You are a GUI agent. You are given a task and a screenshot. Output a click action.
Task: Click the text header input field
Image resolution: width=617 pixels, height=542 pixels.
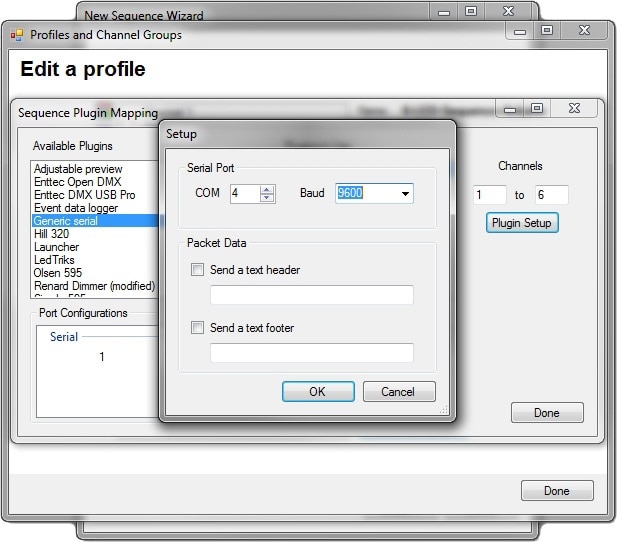[312, 295]
